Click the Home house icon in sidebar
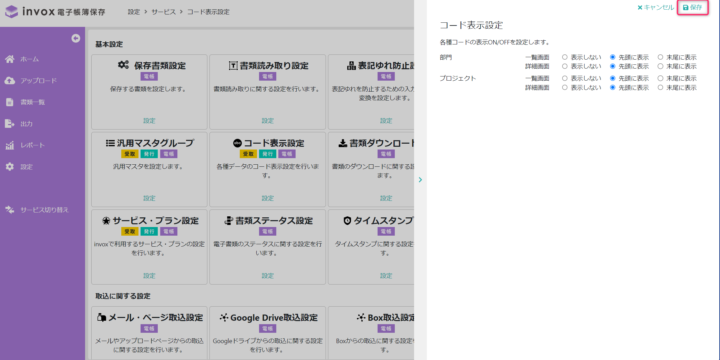 [10, 59]
